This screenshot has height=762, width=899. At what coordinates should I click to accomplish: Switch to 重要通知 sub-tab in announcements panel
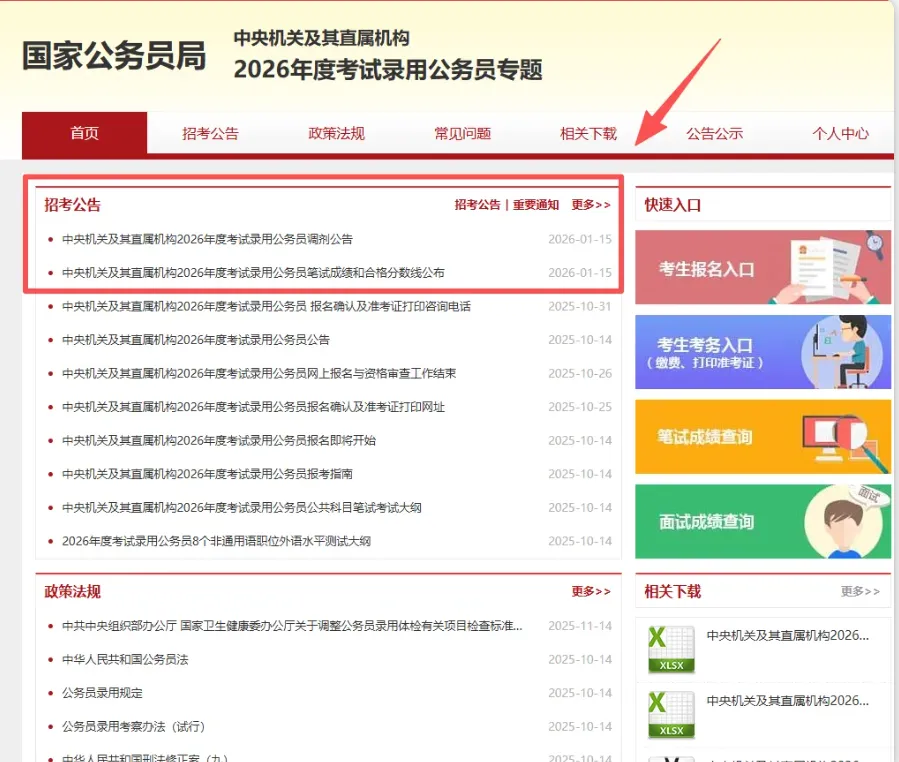536,205
